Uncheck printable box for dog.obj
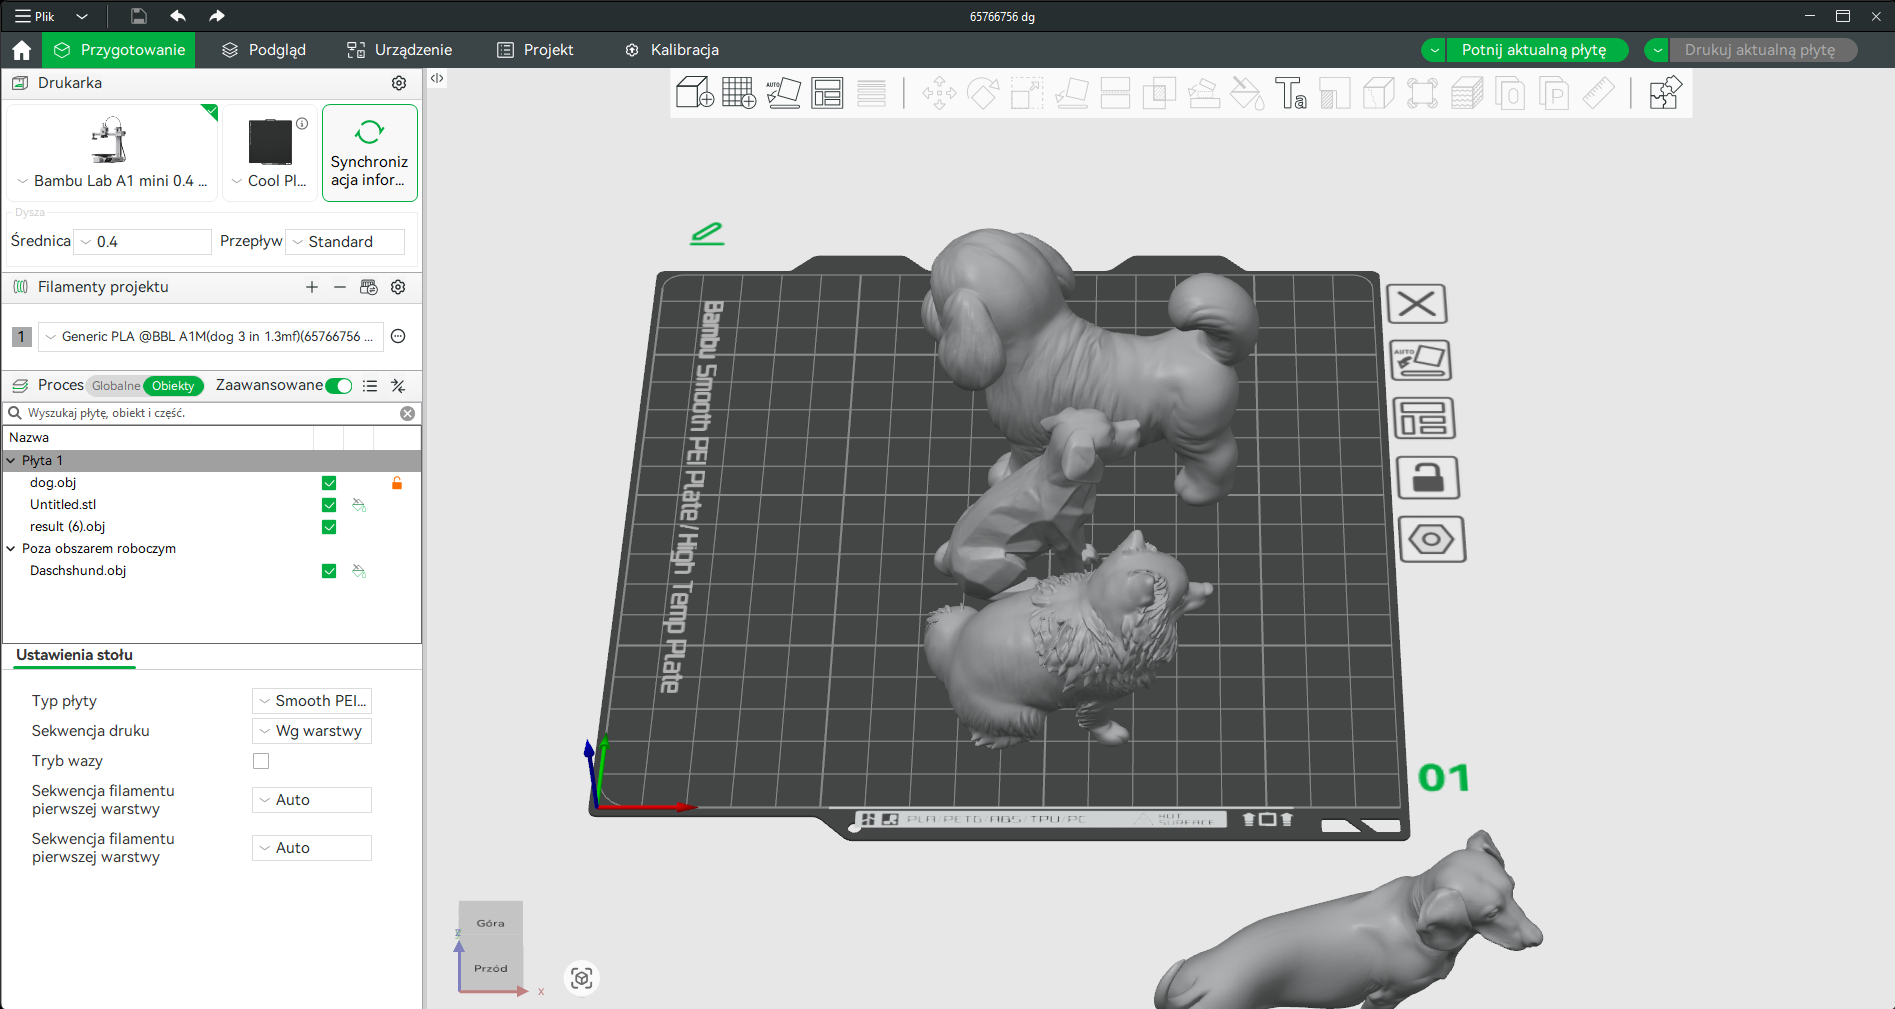This screenshot has height=1009, width=1895. (329, 483)
